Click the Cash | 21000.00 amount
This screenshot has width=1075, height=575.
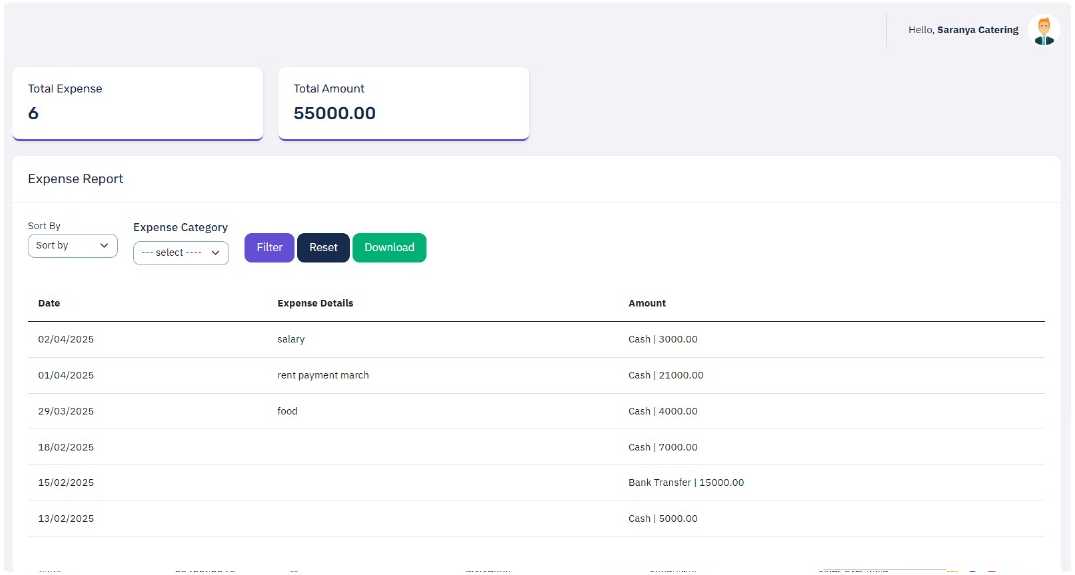pos(666,376)
